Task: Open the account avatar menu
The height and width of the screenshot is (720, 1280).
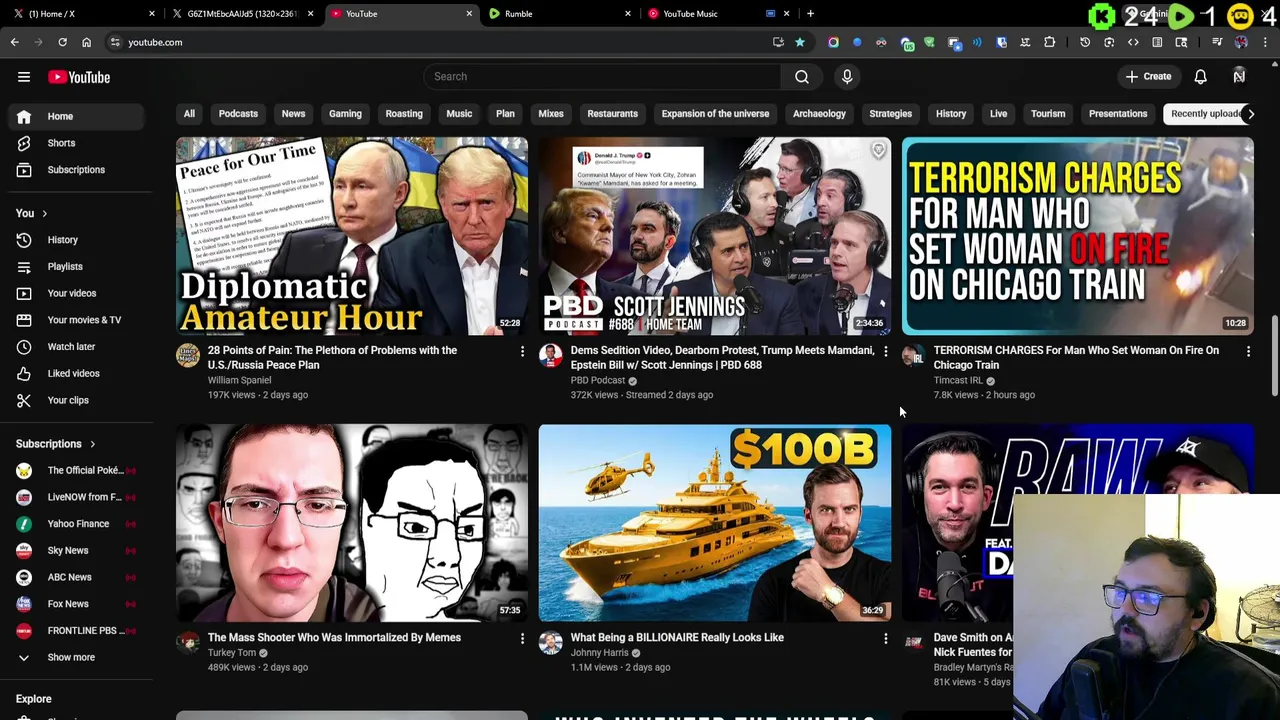Action: [1239, 76]
